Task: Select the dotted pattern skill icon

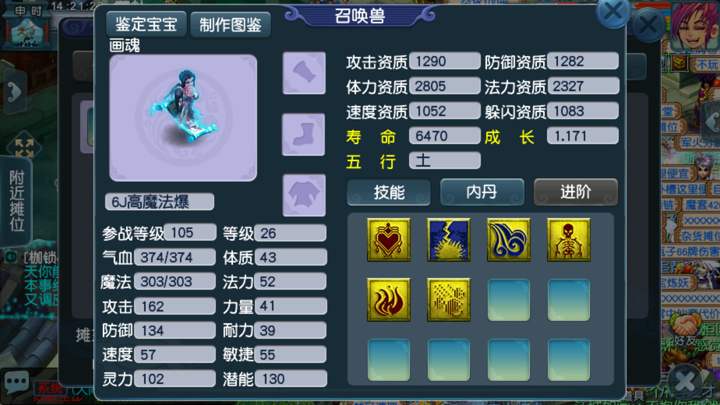Action: pos(449,300)
